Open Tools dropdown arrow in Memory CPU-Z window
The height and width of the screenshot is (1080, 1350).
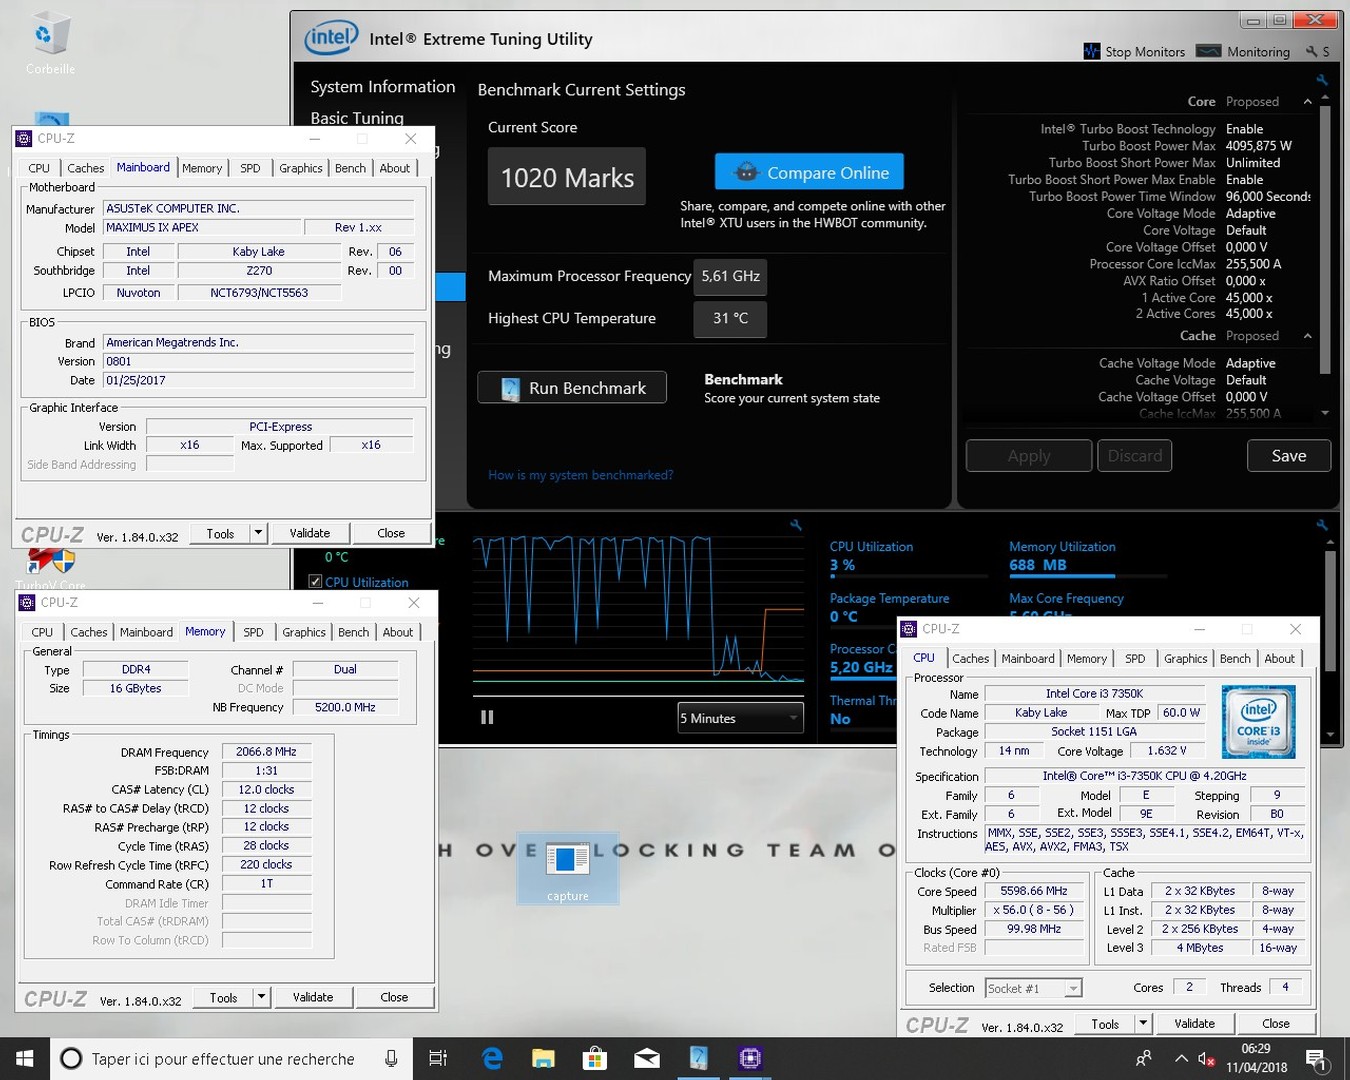coord(261,997)
